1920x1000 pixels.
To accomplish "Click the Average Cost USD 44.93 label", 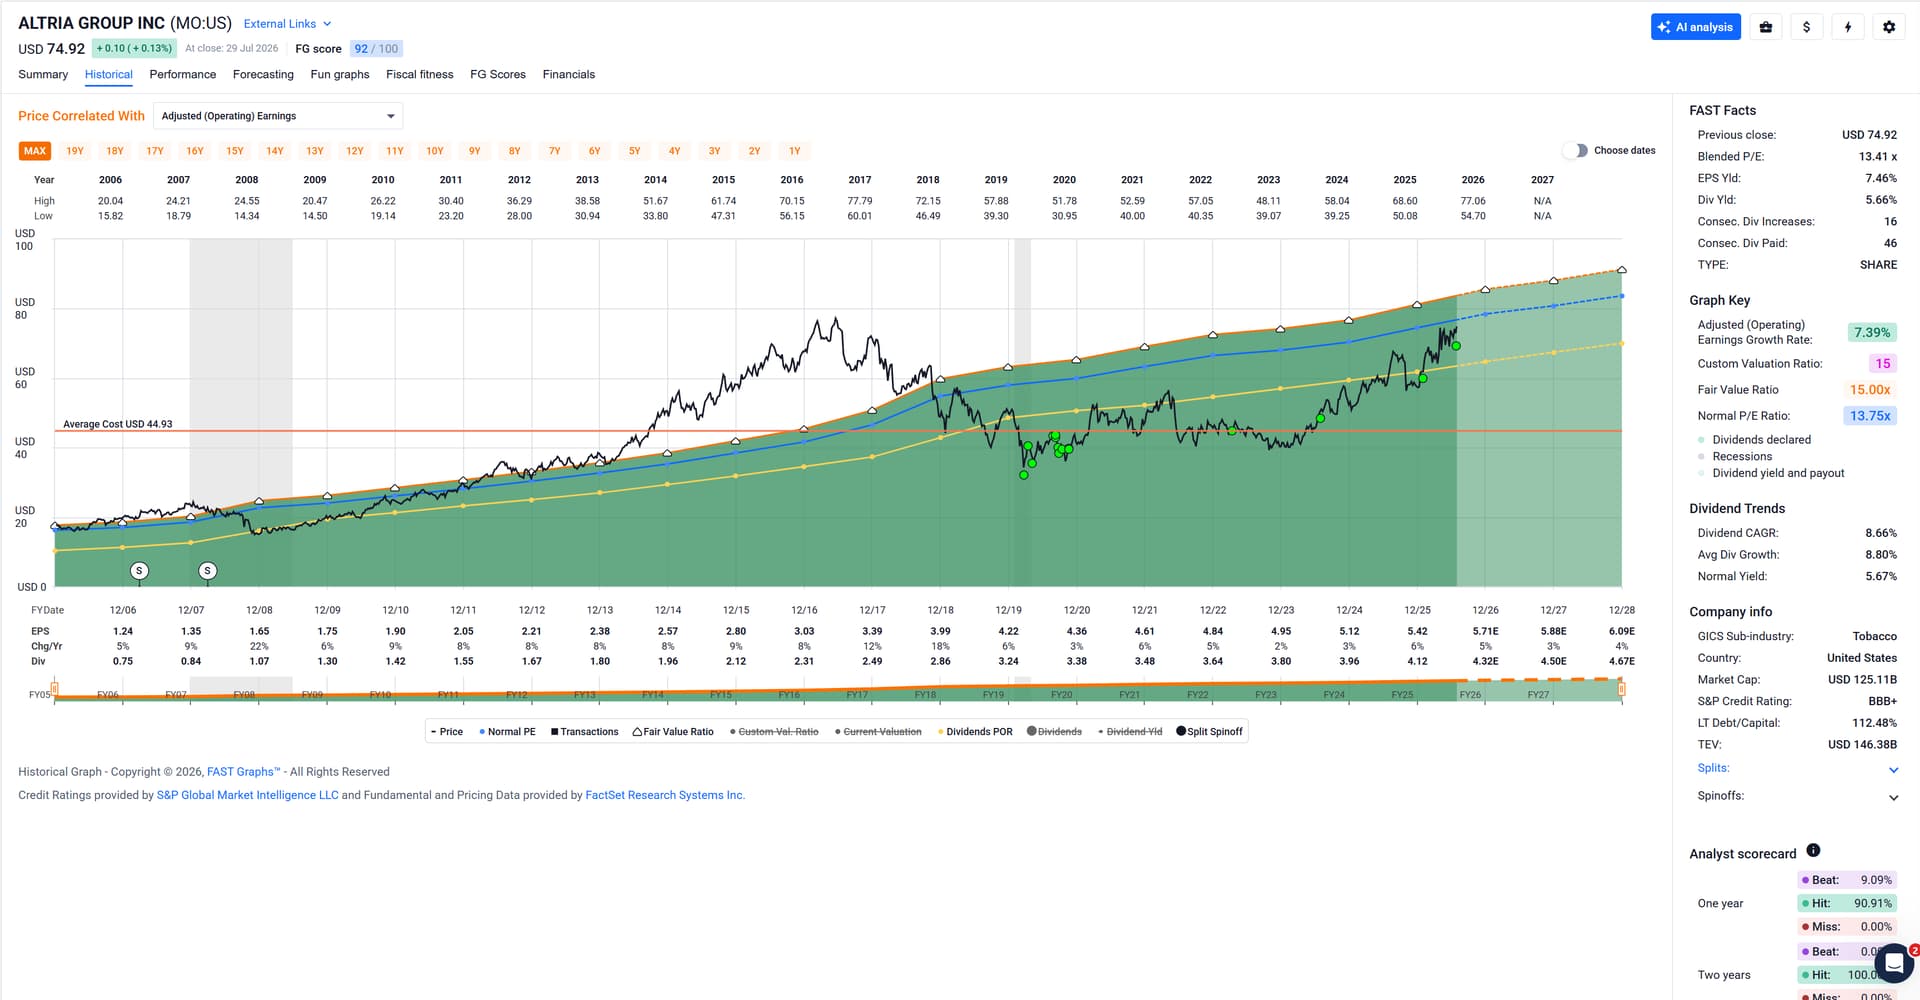I will click(x=118, y=424).
